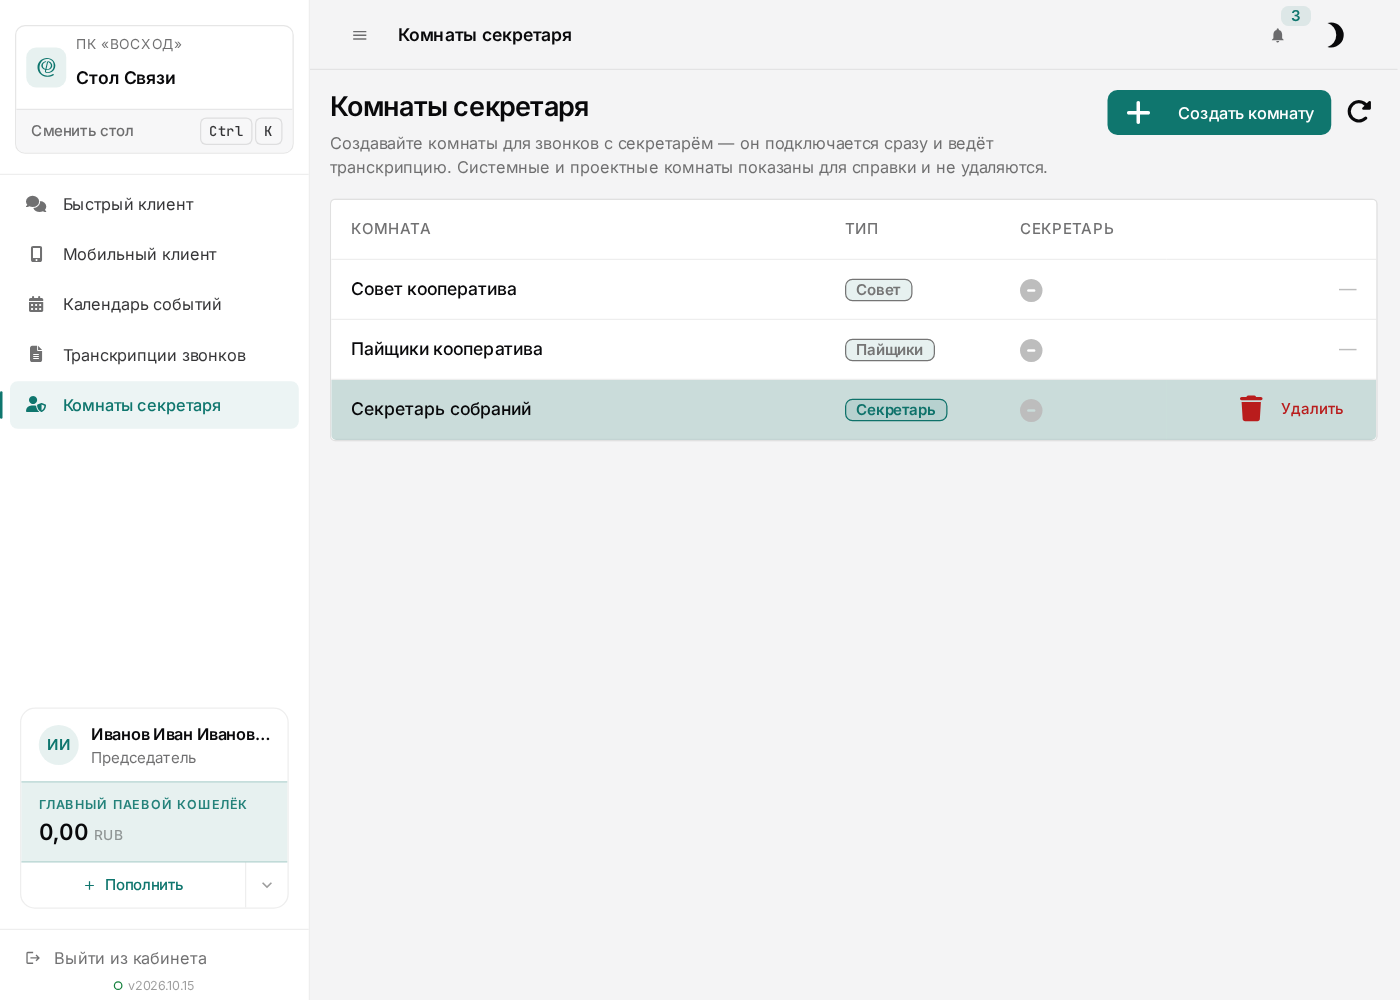This screenshot has width=1400, height=1000.
Task: Refresh the rooms list
Action: click(x=1359, y=112)
